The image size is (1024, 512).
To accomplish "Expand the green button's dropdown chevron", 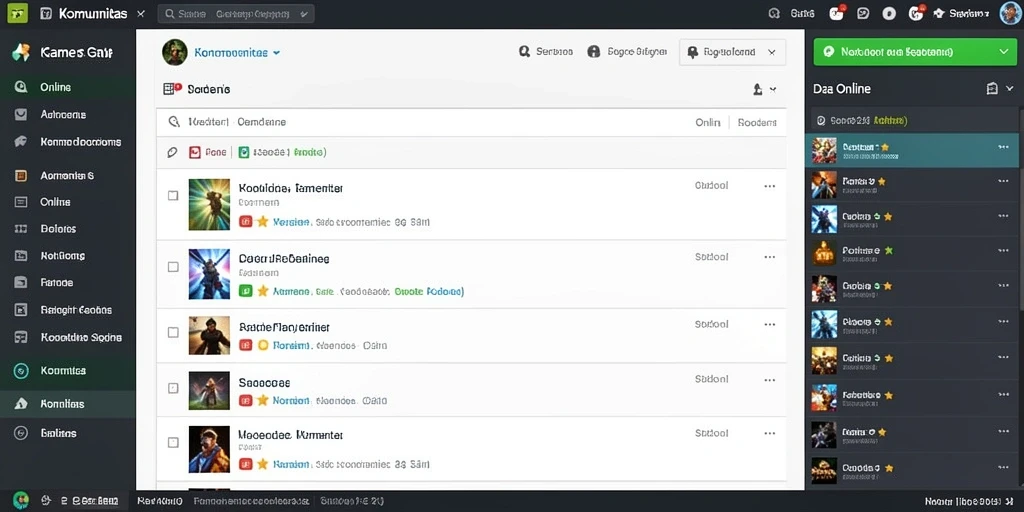I will coord(1004,52).
